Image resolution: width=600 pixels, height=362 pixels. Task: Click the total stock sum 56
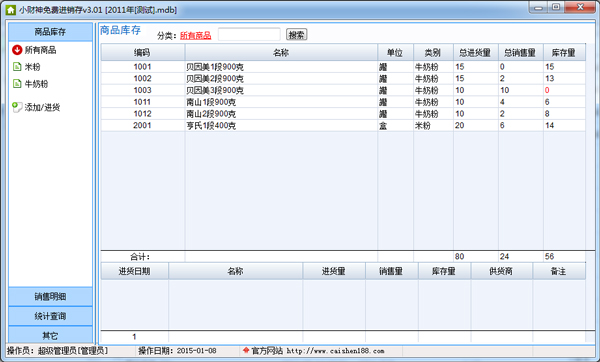coord(549,256)
